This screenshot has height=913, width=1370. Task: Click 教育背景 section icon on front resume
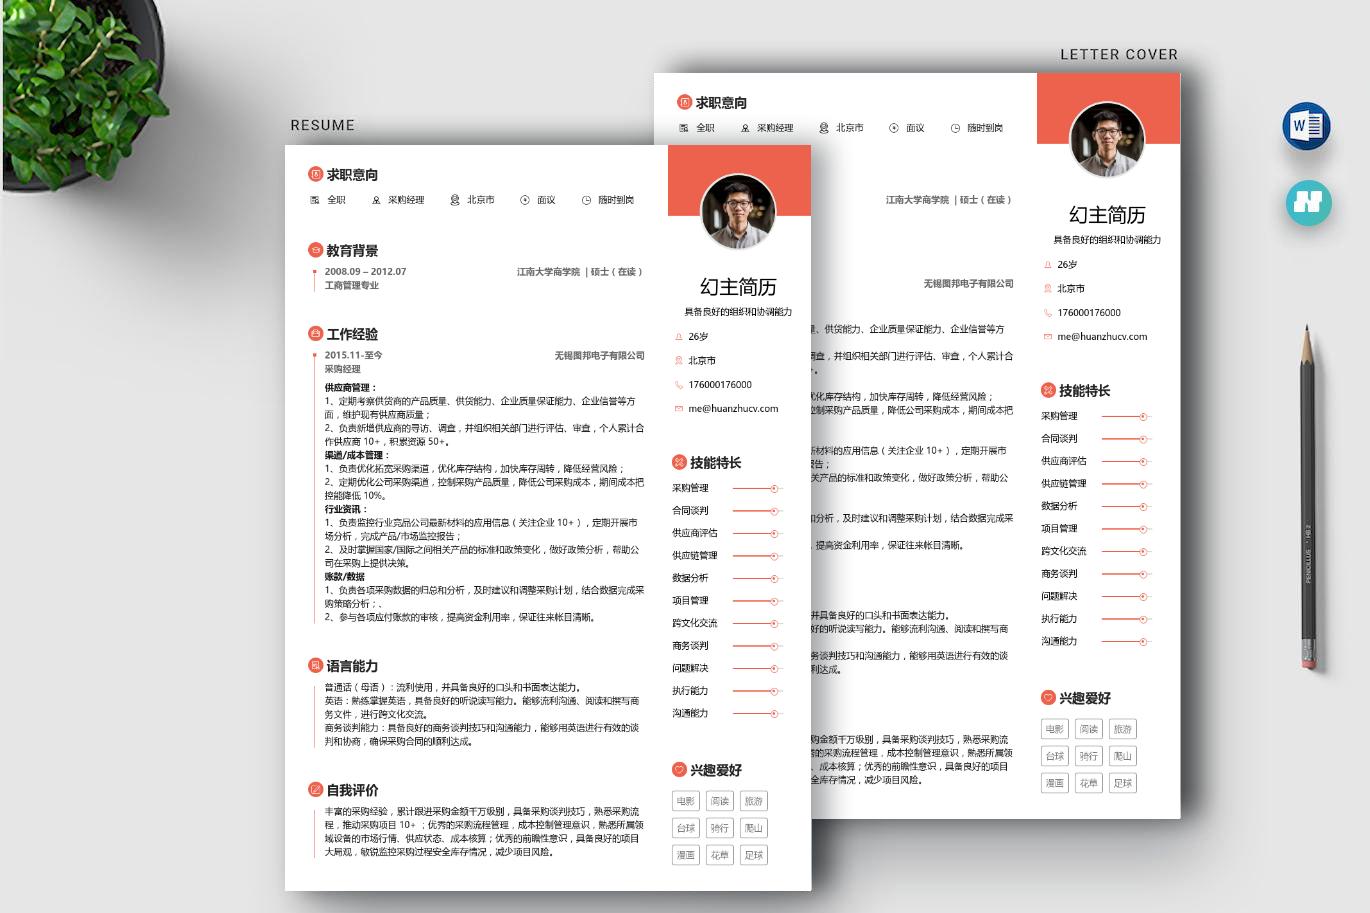click(315, 250)
